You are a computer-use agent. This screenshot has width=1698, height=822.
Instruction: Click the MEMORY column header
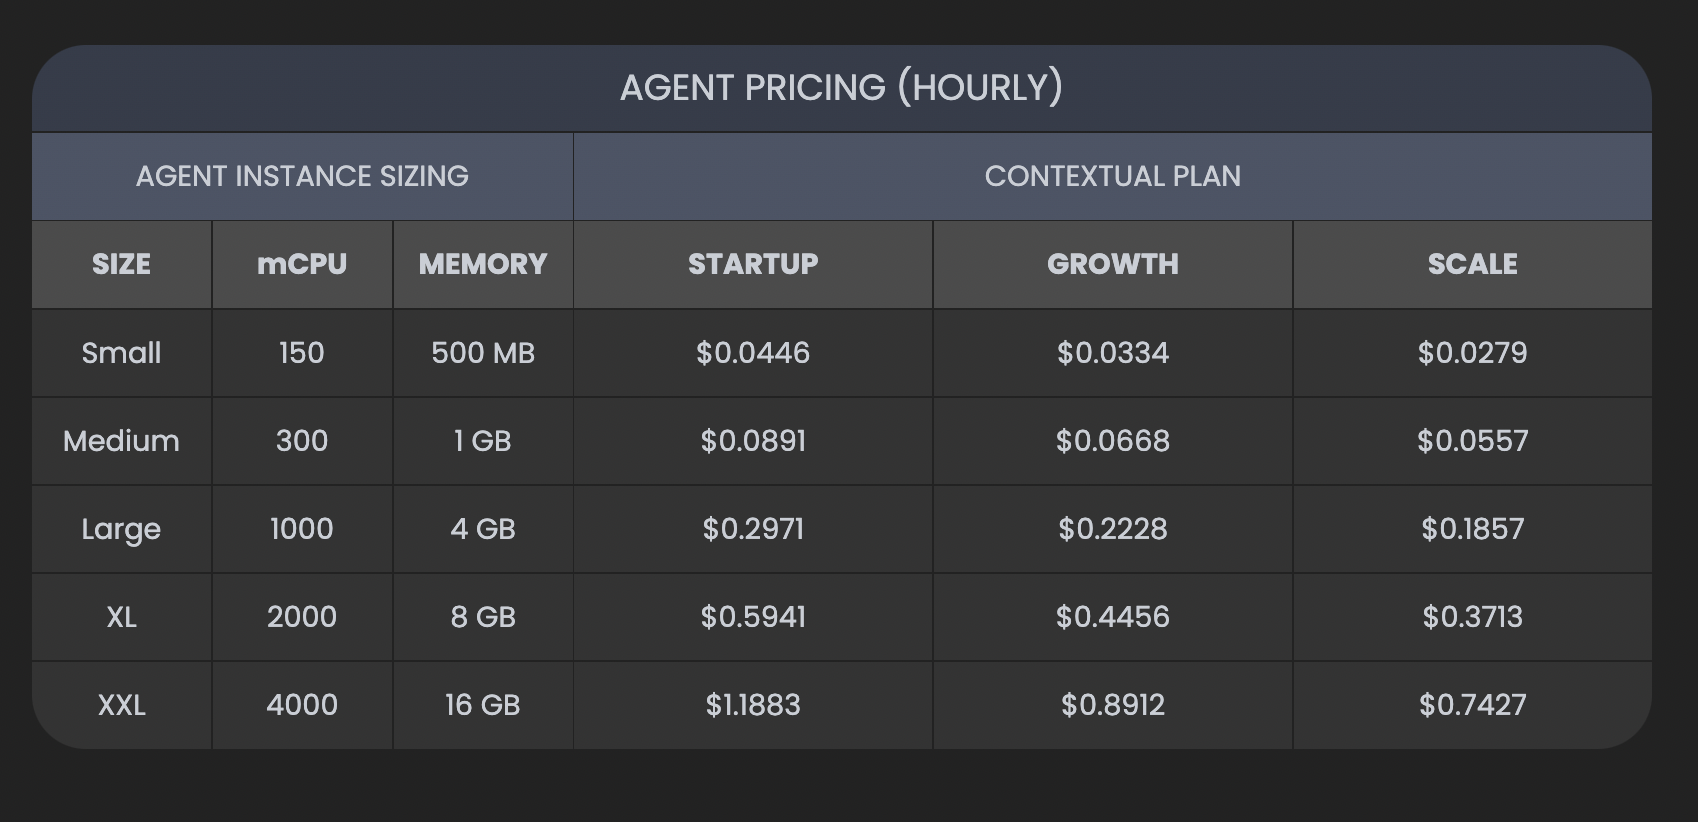483,264
